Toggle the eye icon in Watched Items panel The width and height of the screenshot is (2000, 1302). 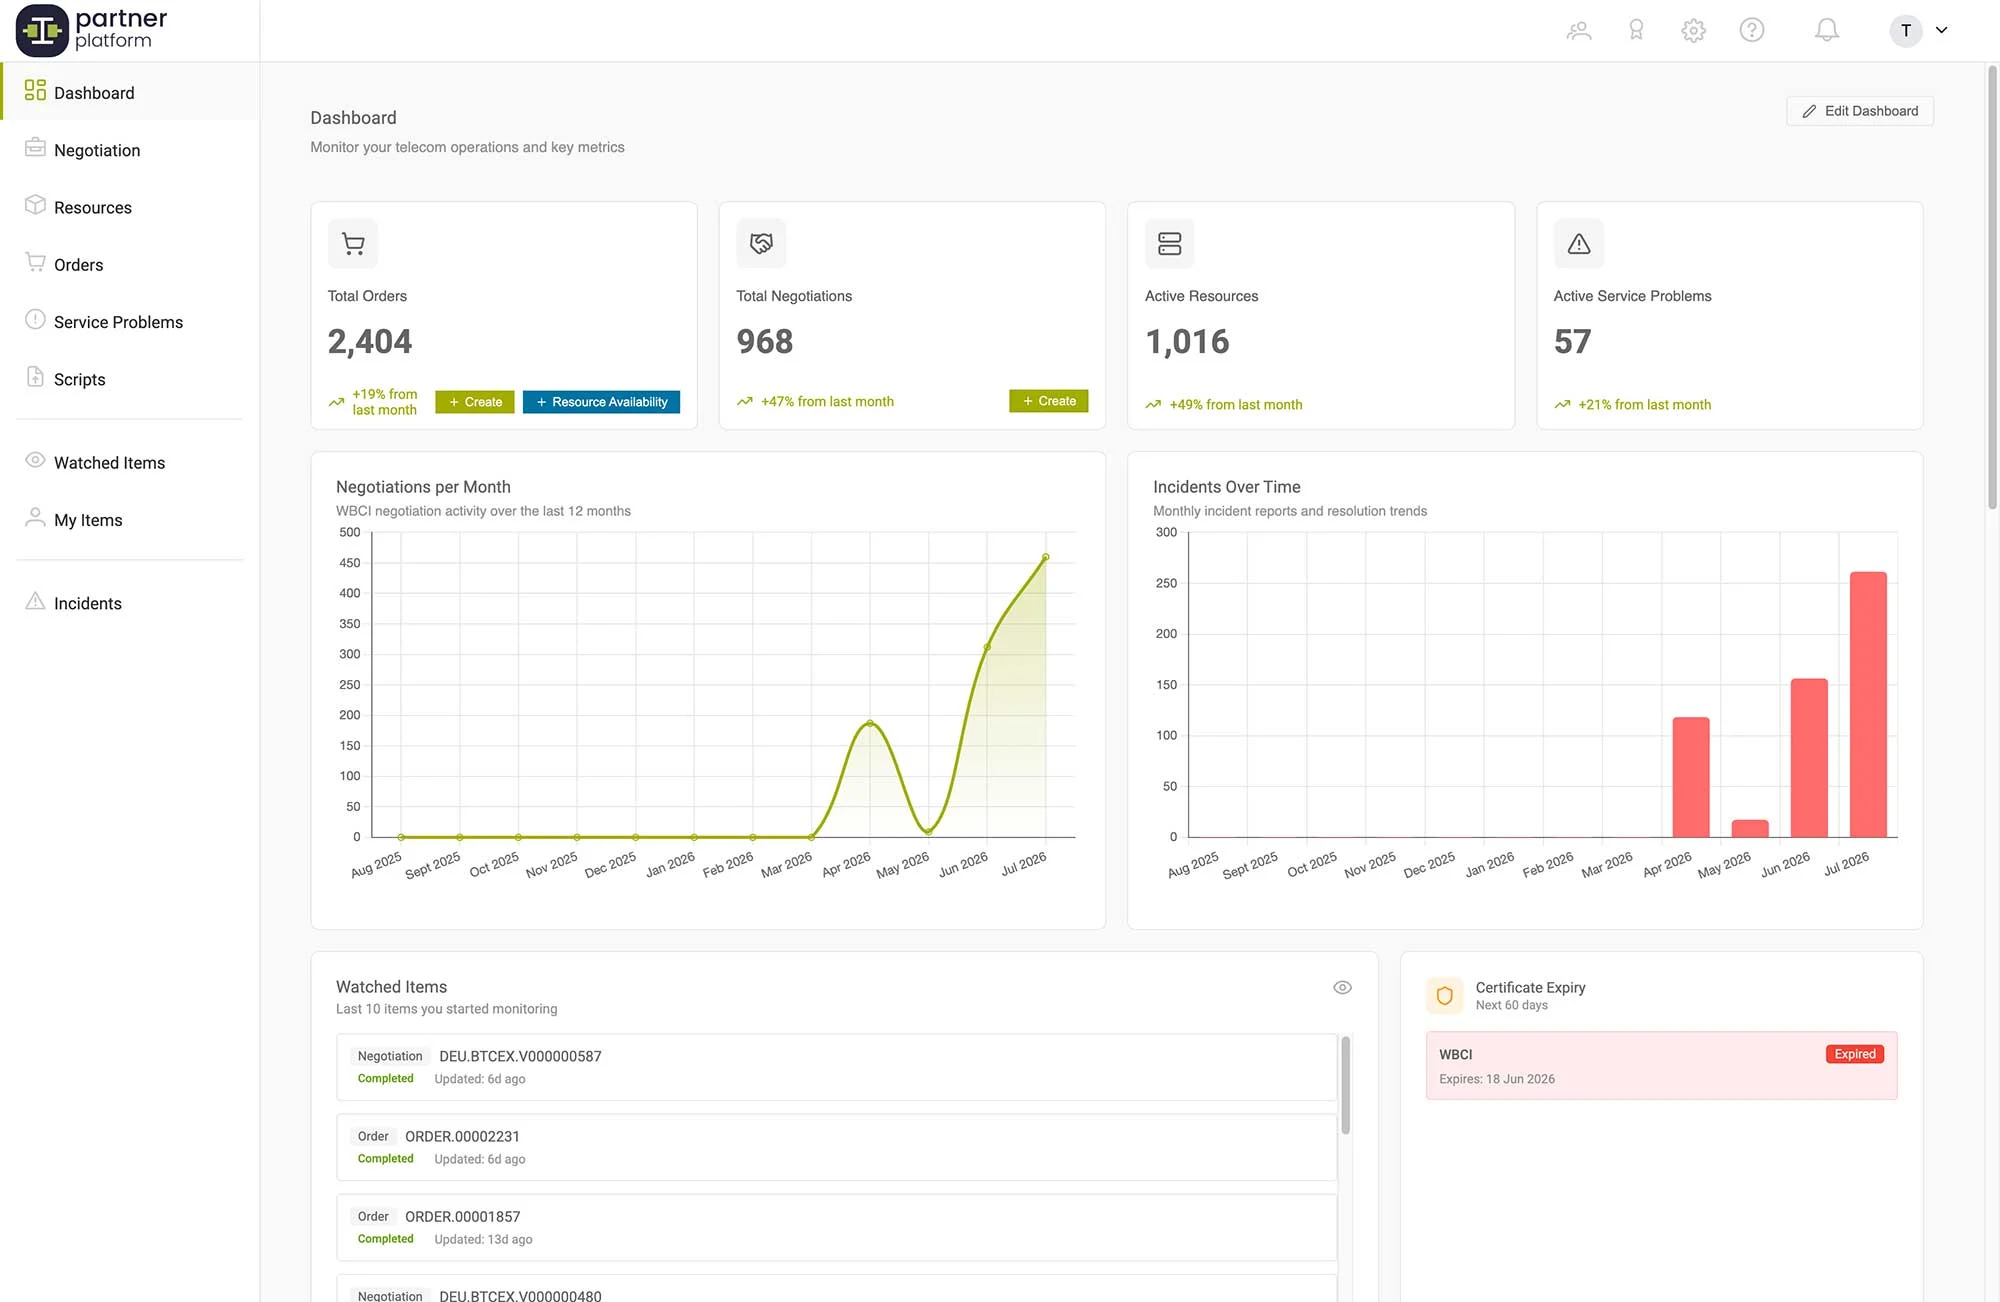1342,987
